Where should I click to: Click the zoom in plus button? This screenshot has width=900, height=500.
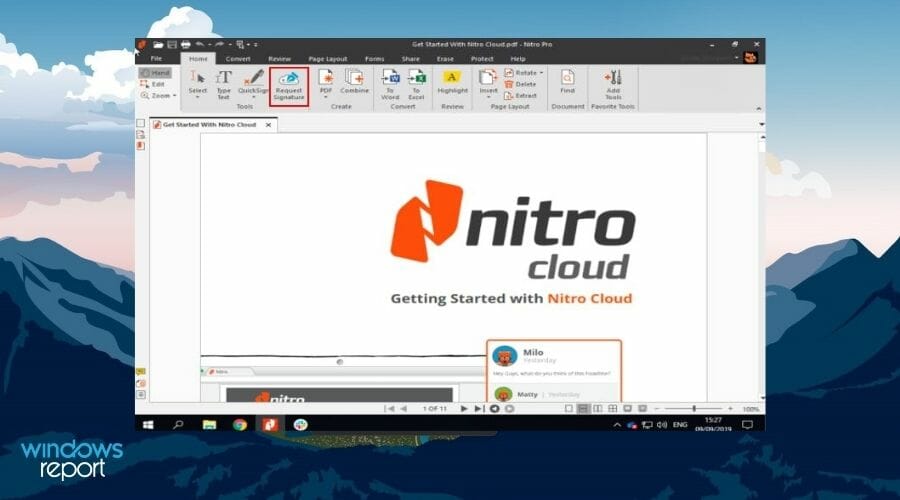[730, 409]
